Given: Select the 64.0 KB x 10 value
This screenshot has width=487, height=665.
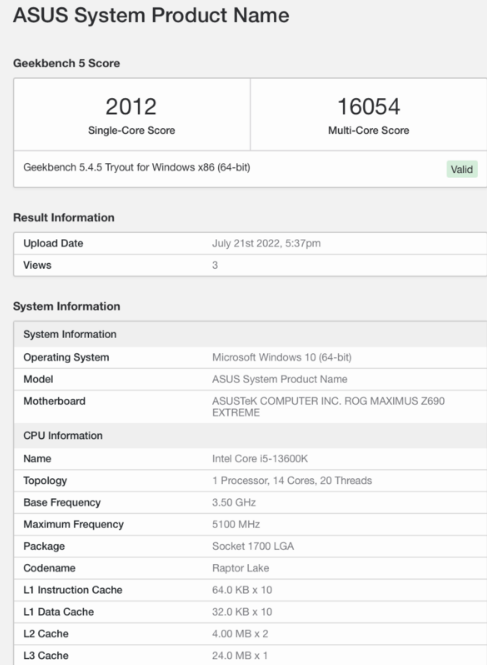Looking at the screenshot, I should 242,590.
